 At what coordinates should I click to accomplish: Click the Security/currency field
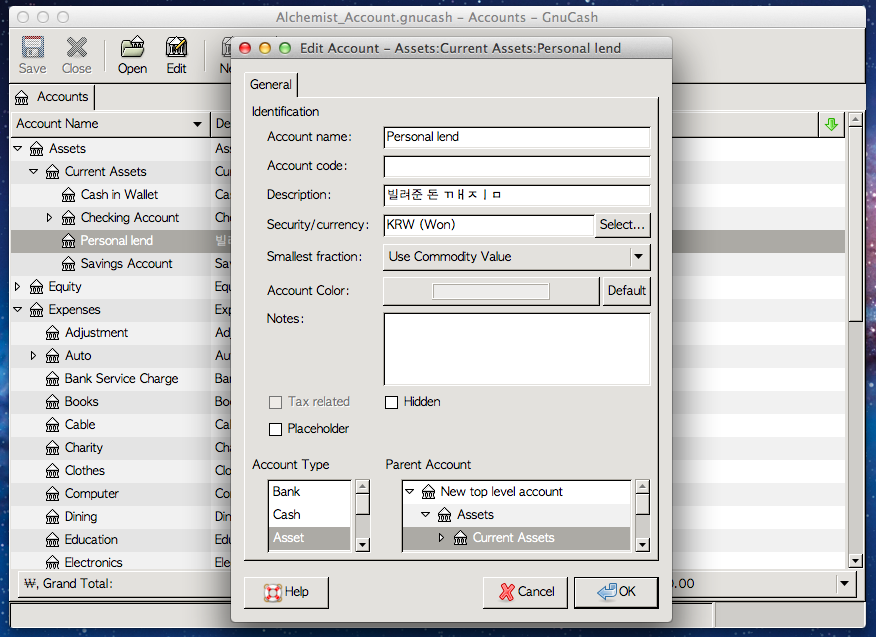click(x=489, y=225)
